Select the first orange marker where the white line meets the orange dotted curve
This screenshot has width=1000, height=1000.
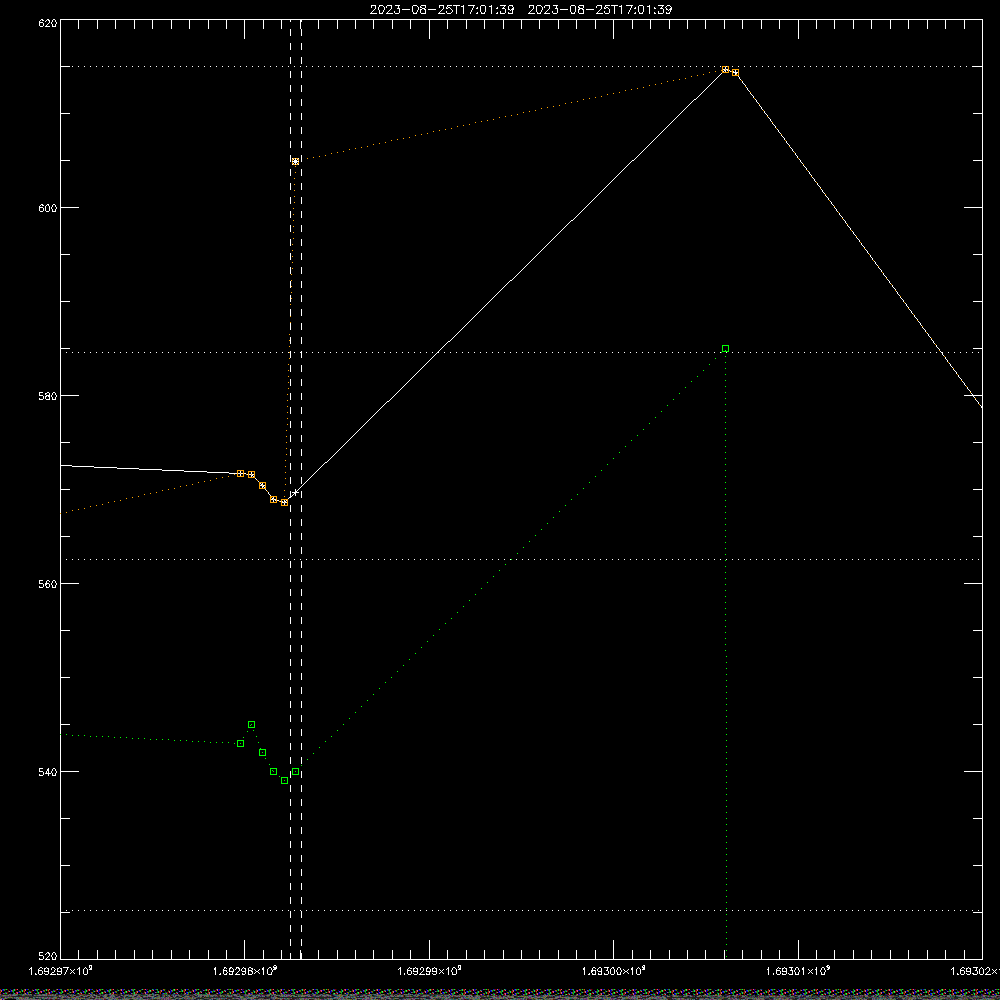pos(240,473)
